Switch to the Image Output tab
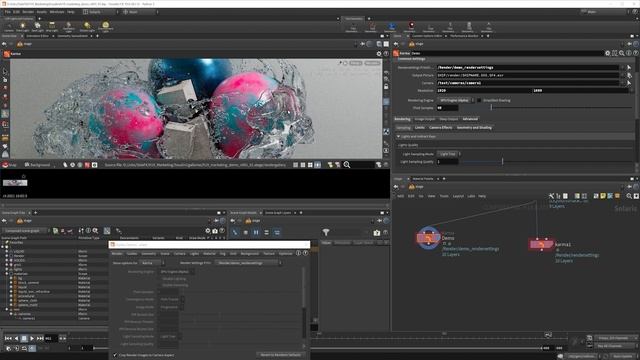 [425, 119]
